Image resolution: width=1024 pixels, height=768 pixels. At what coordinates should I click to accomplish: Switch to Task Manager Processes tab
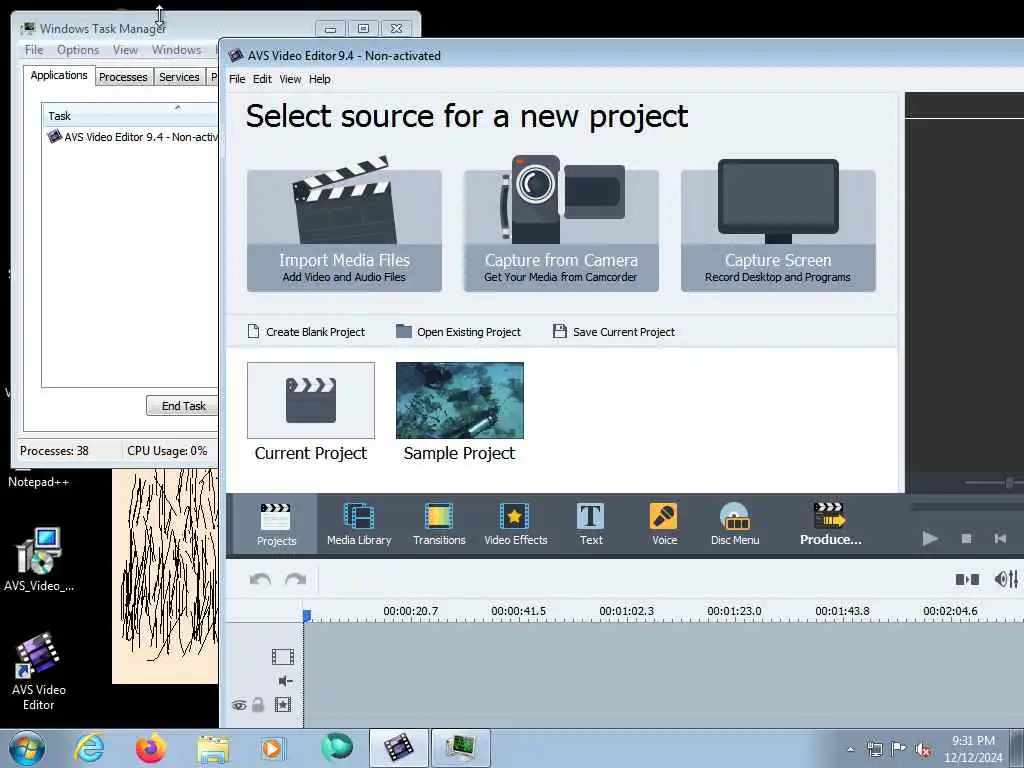point(123,77)
